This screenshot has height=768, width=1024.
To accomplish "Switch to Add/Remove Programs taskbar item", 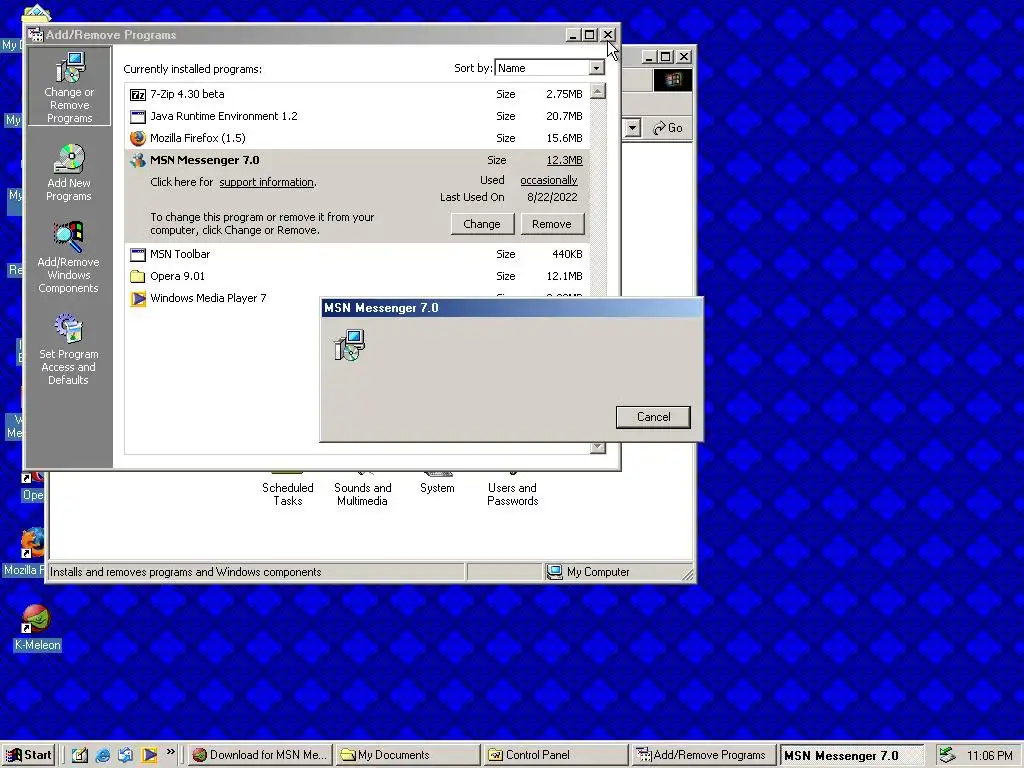I will [x=703, y=755].
